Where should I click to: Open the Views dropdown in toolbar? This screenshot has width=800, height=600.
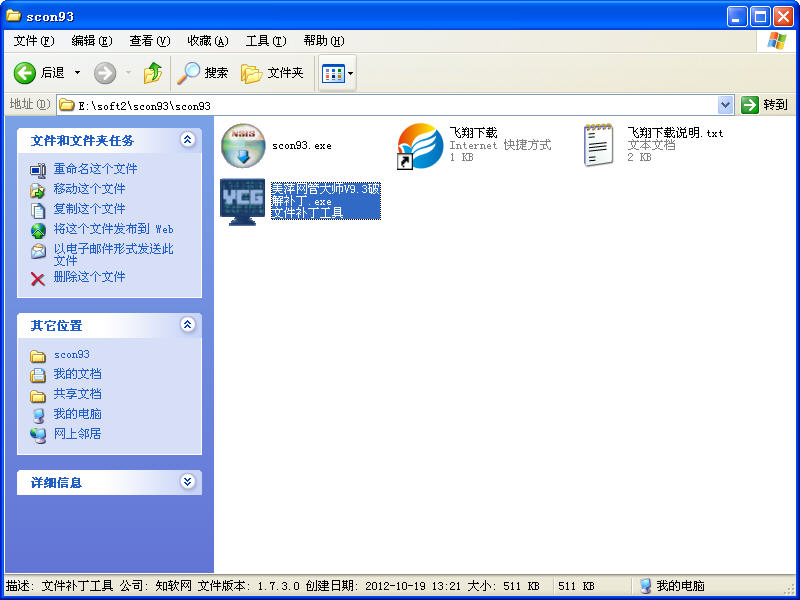tap(338, 73)
